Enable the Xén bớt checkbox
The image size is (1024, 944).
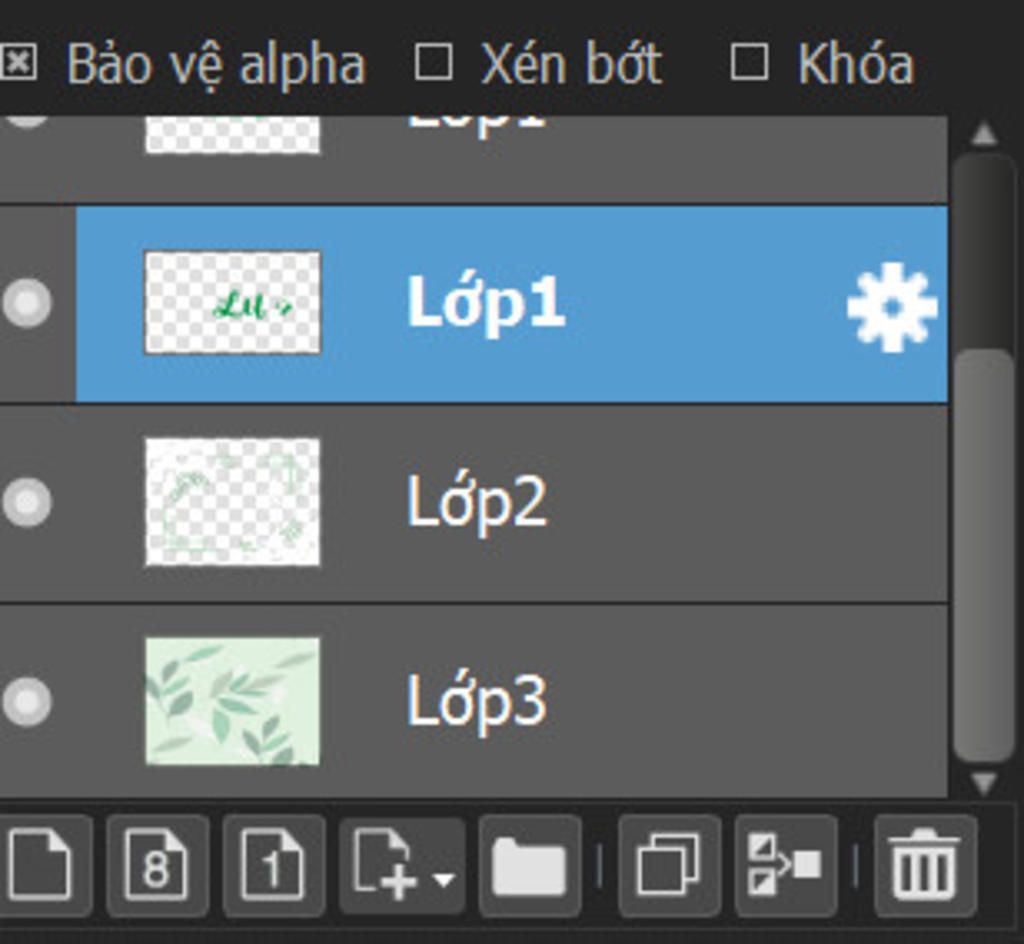click(434, 63)
